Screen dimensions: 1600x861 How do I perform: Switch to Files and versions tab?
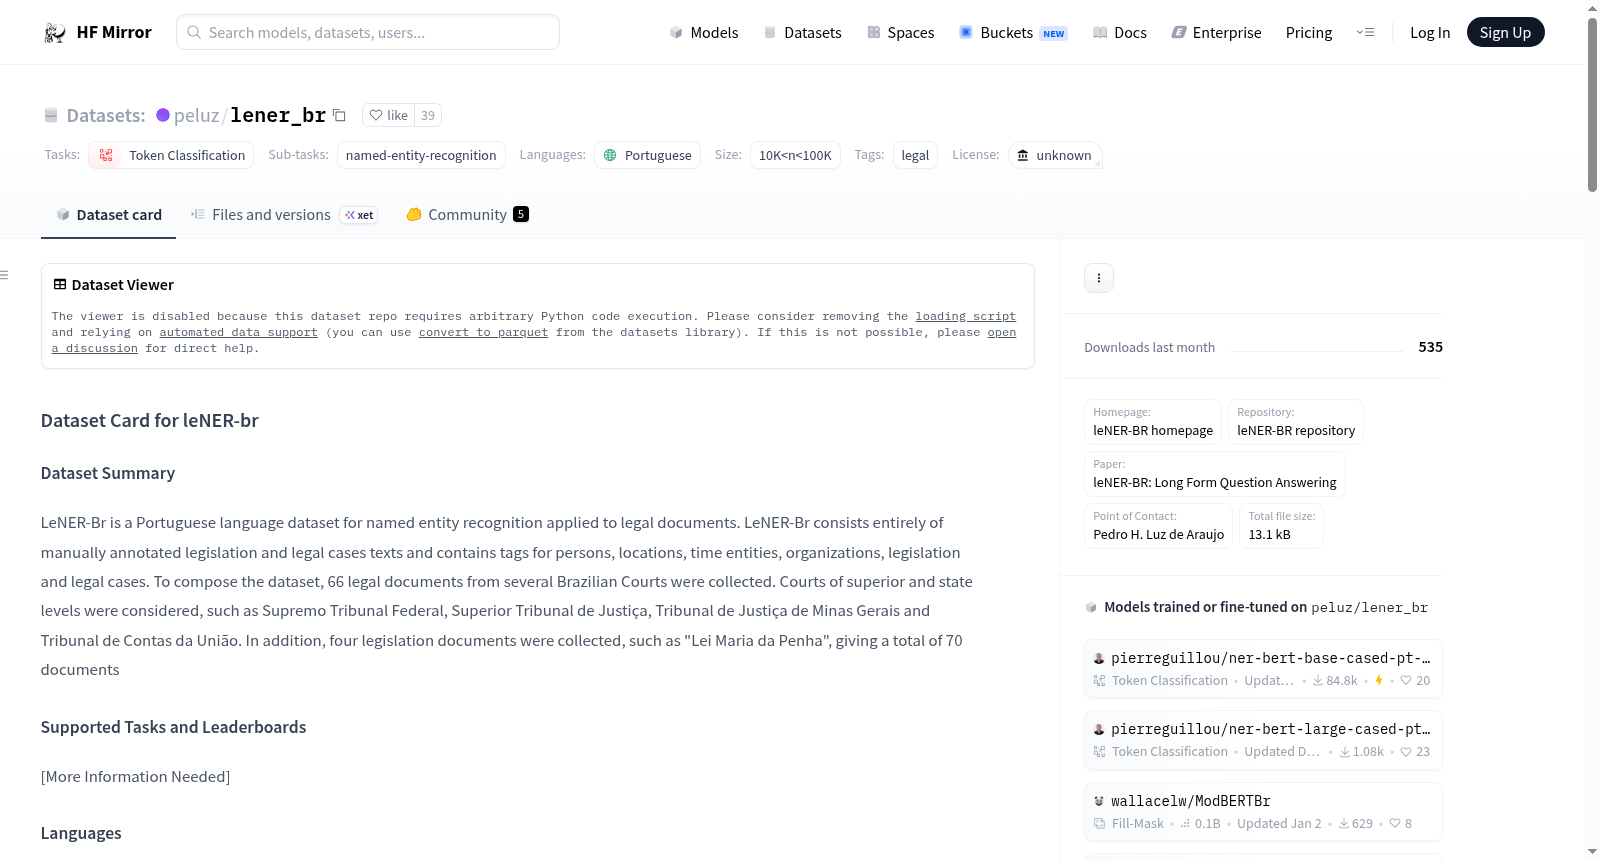click(x=284, y=215)
